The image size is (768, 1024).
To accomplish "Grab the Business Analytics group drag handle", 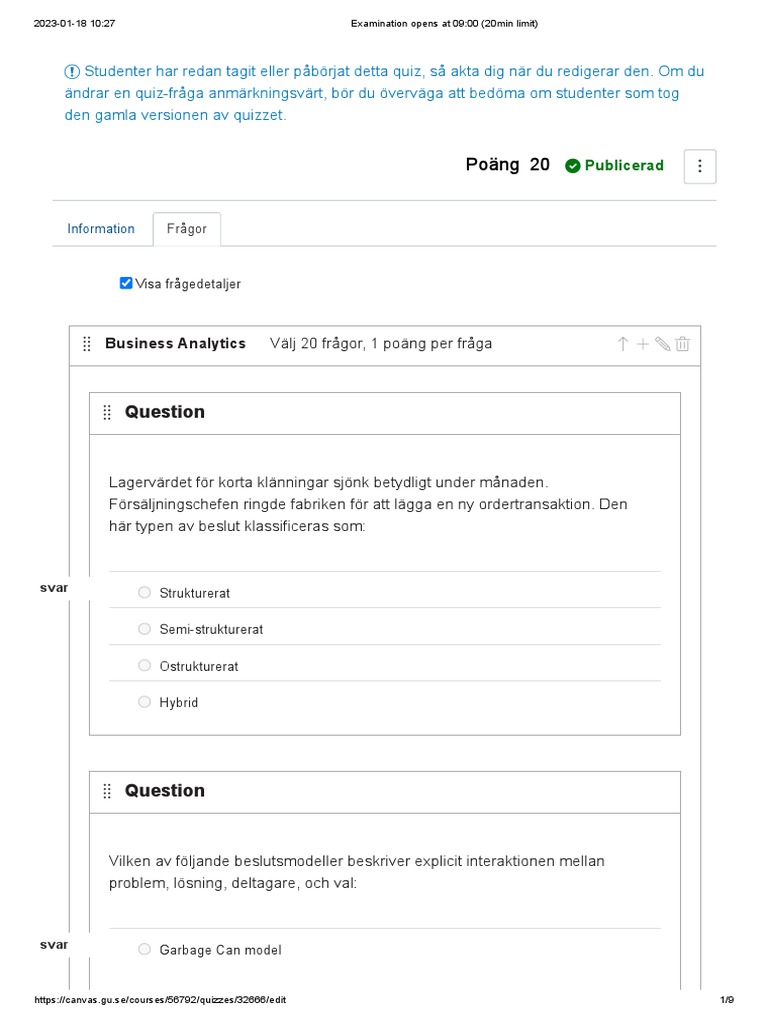I will point(86,344).
